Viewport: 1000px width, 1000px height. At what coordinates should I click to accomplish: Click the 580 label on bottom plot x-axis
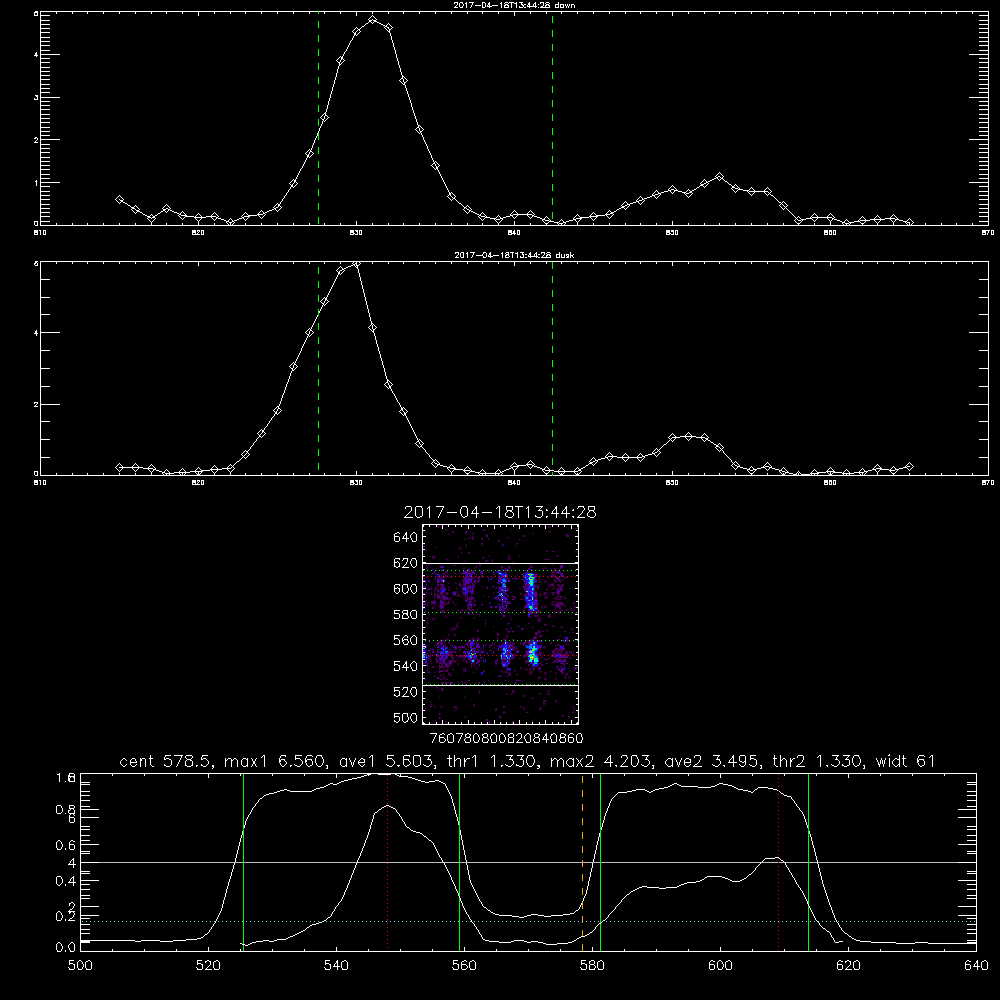(592, 966)
